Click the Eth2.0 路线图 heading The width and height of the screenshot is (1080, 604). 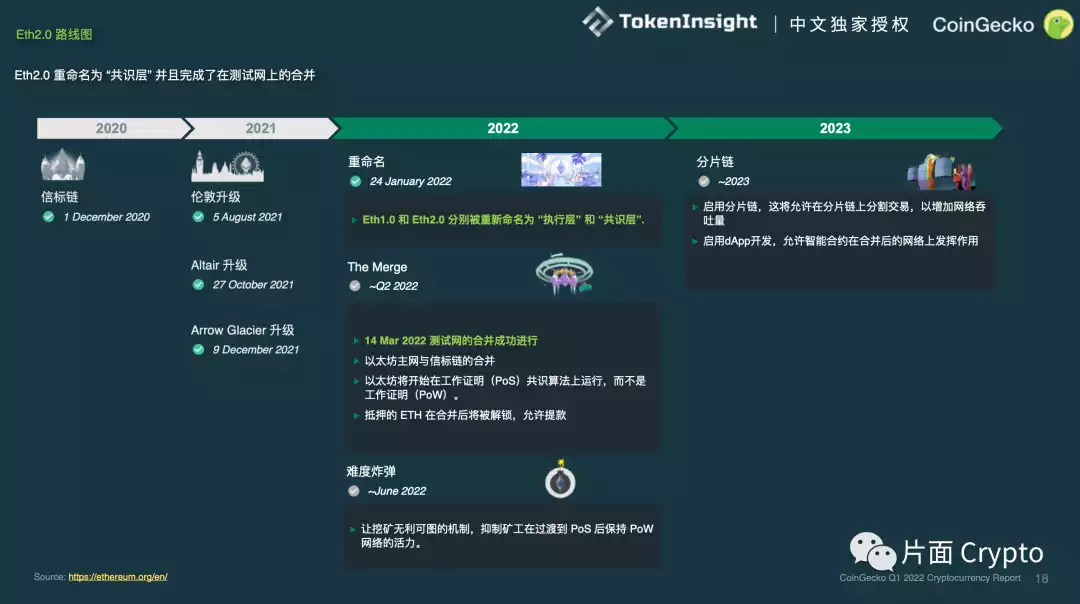click(x=54, y=34)
